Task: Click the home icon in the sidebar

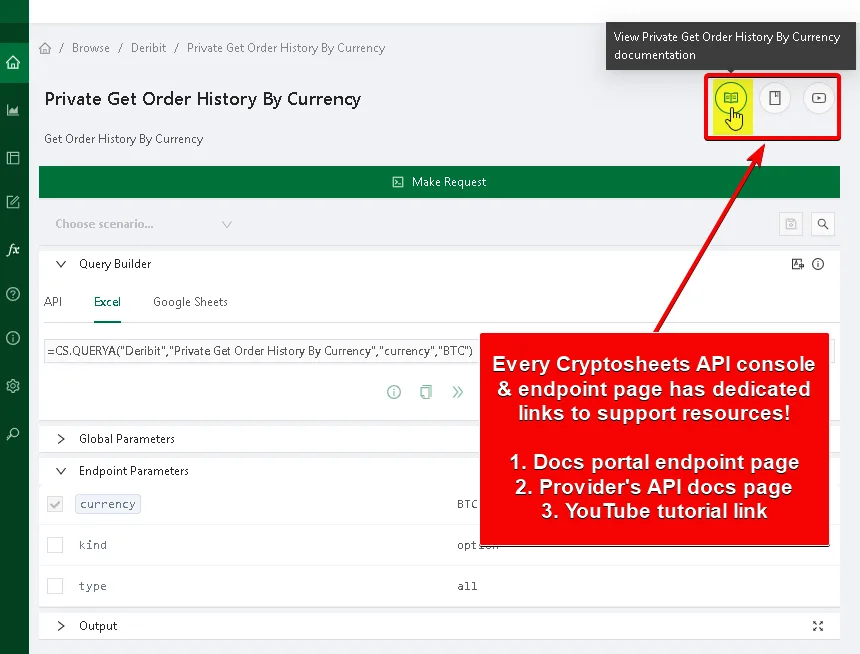Action: click(x=13, y=63)
